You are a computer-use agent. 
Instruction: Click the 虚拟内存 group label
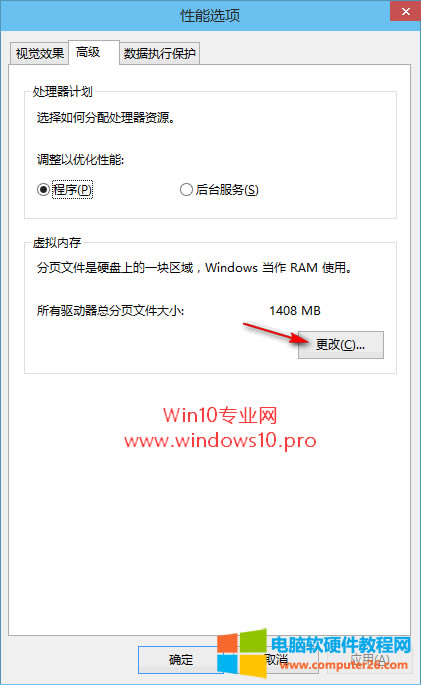click(57, 242)
